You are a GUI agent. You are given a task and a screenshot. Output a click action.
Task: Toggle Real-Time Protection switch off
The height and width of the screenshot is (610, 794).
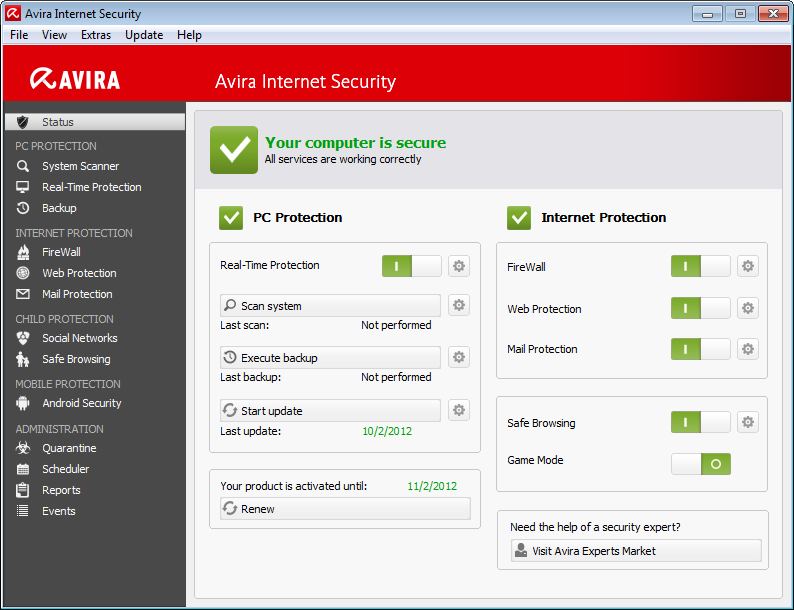coord(411,266)
